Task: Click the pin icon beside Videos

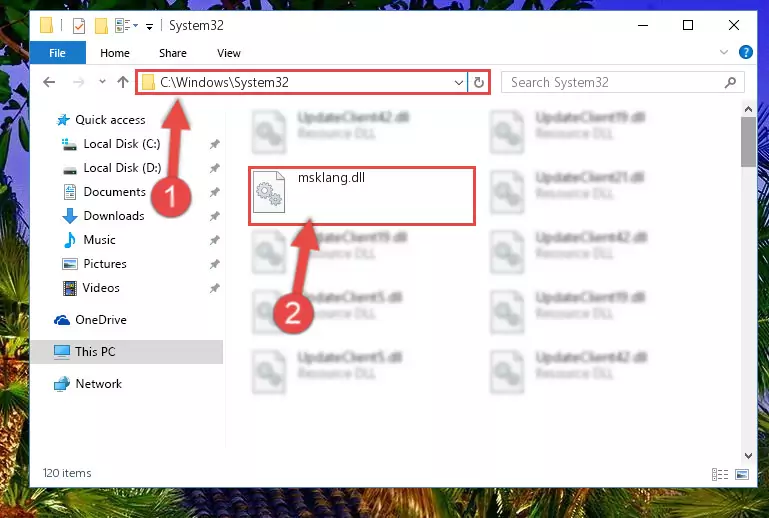Action: point(214,288)
